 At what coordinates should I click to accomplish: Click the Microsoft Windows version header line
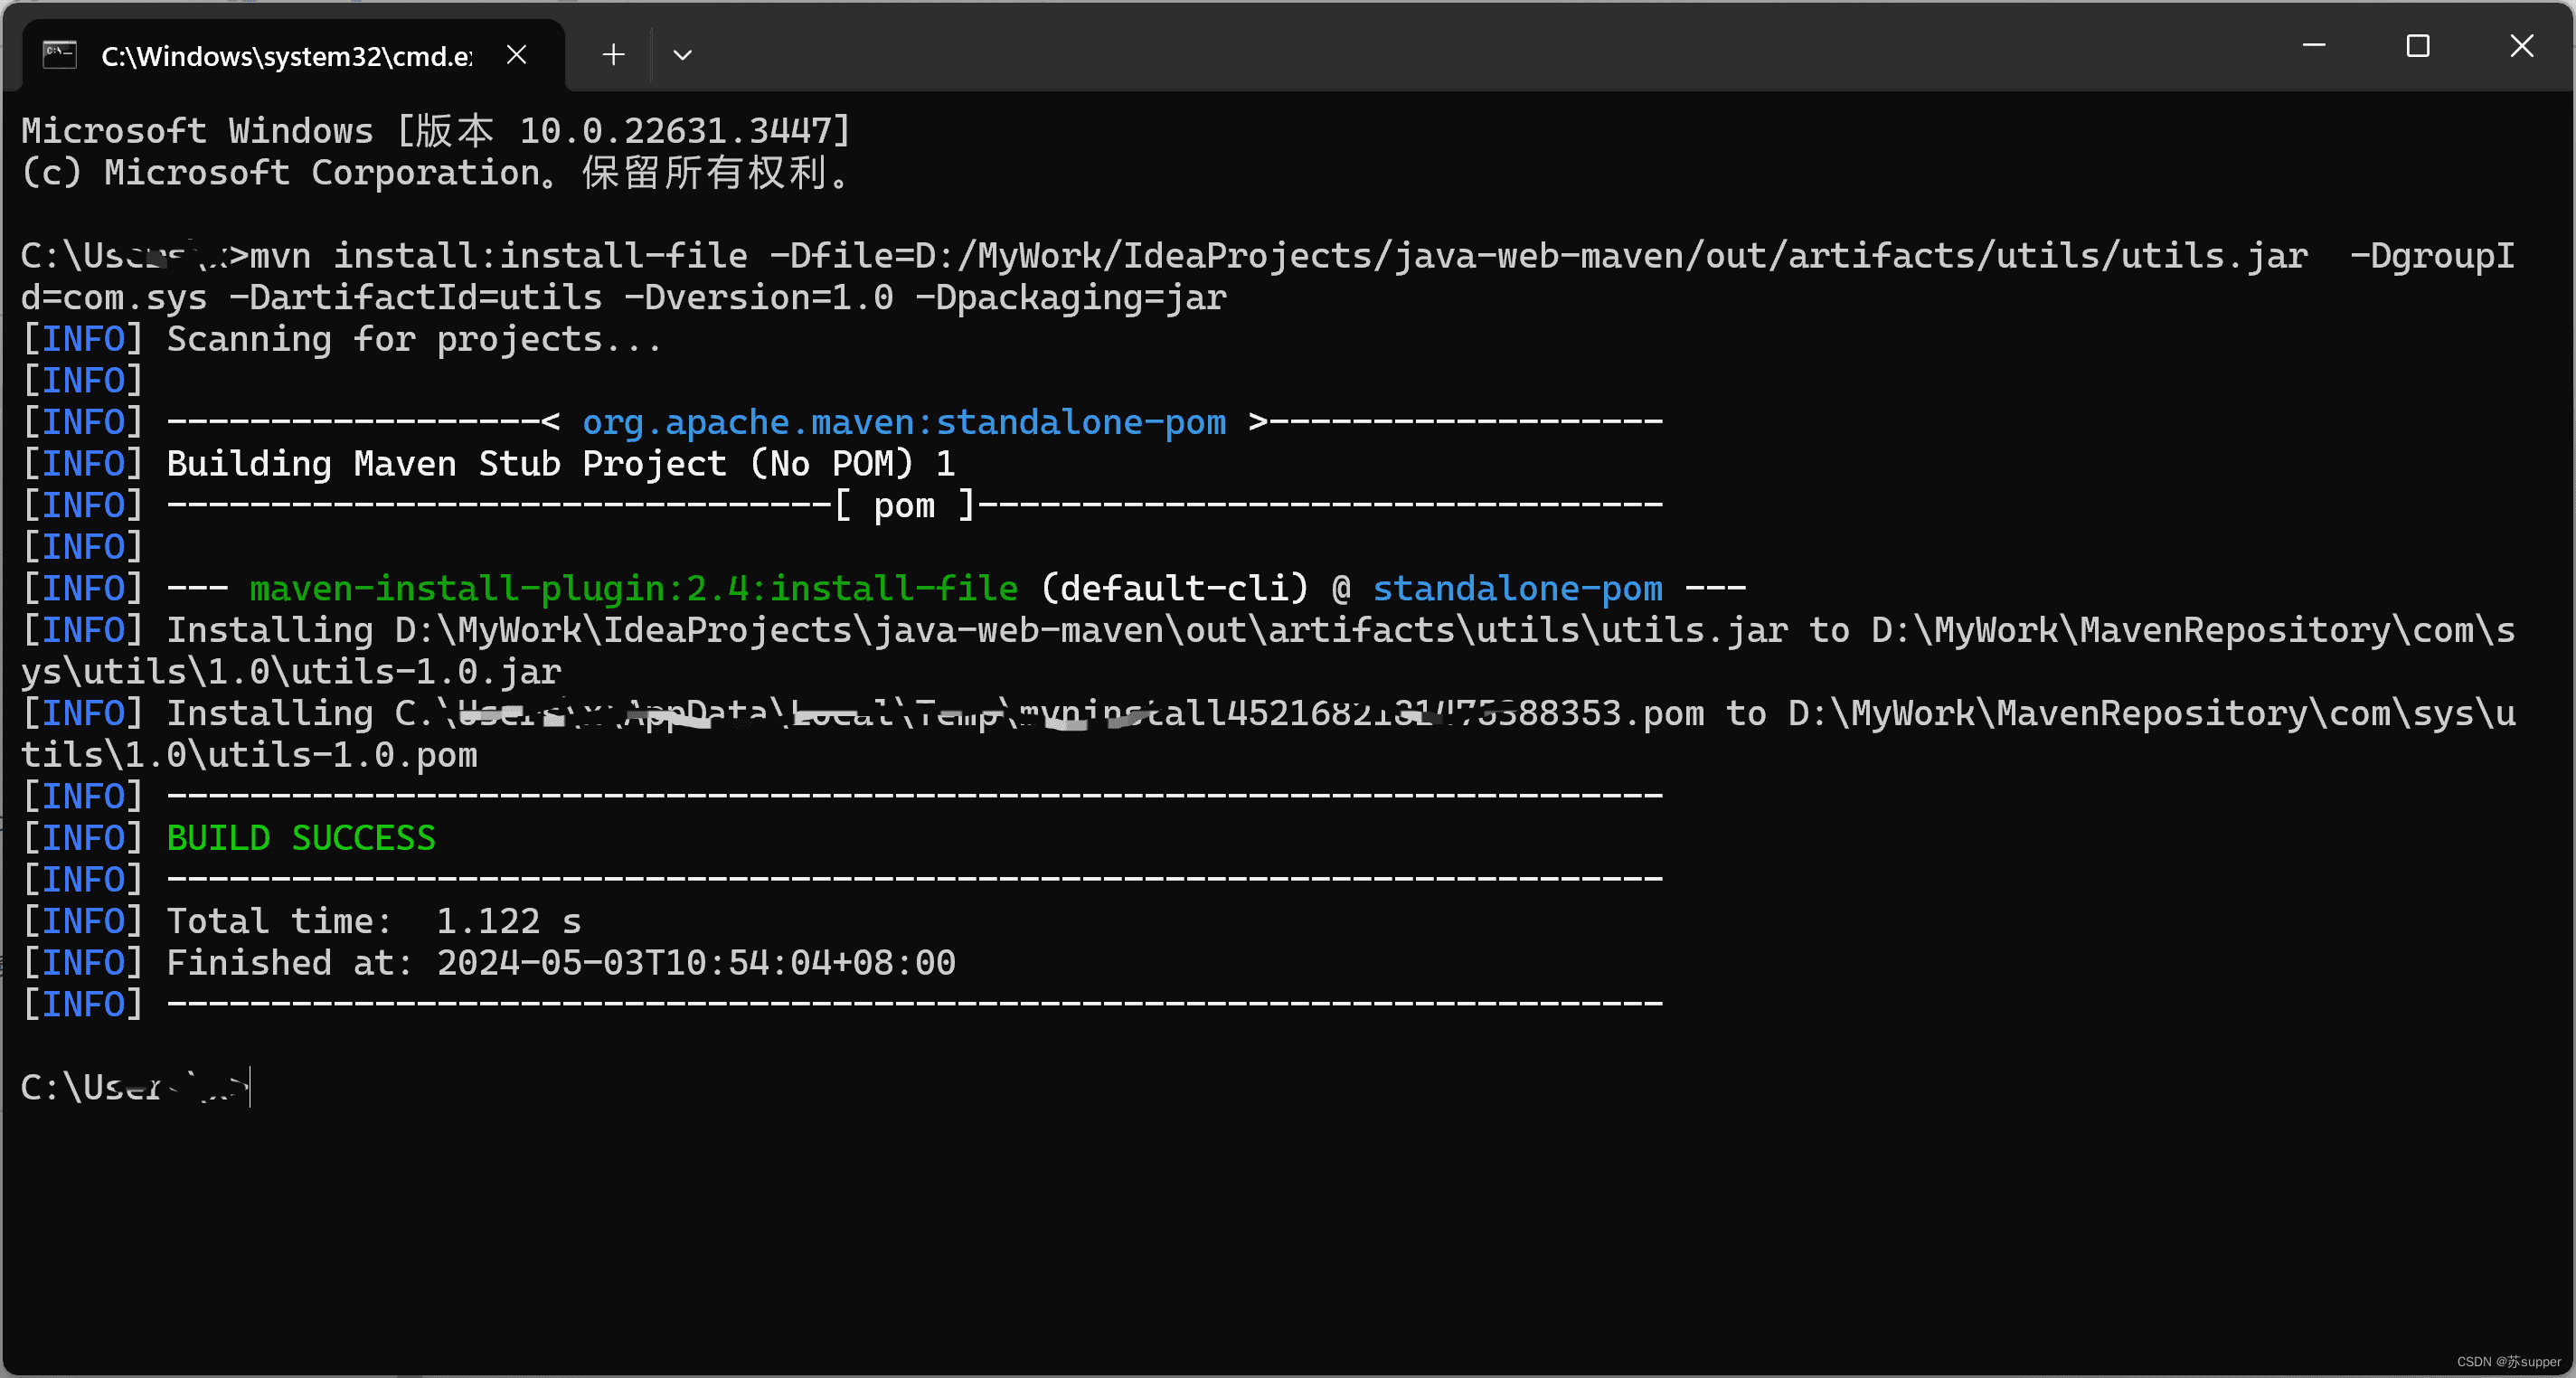436,131
